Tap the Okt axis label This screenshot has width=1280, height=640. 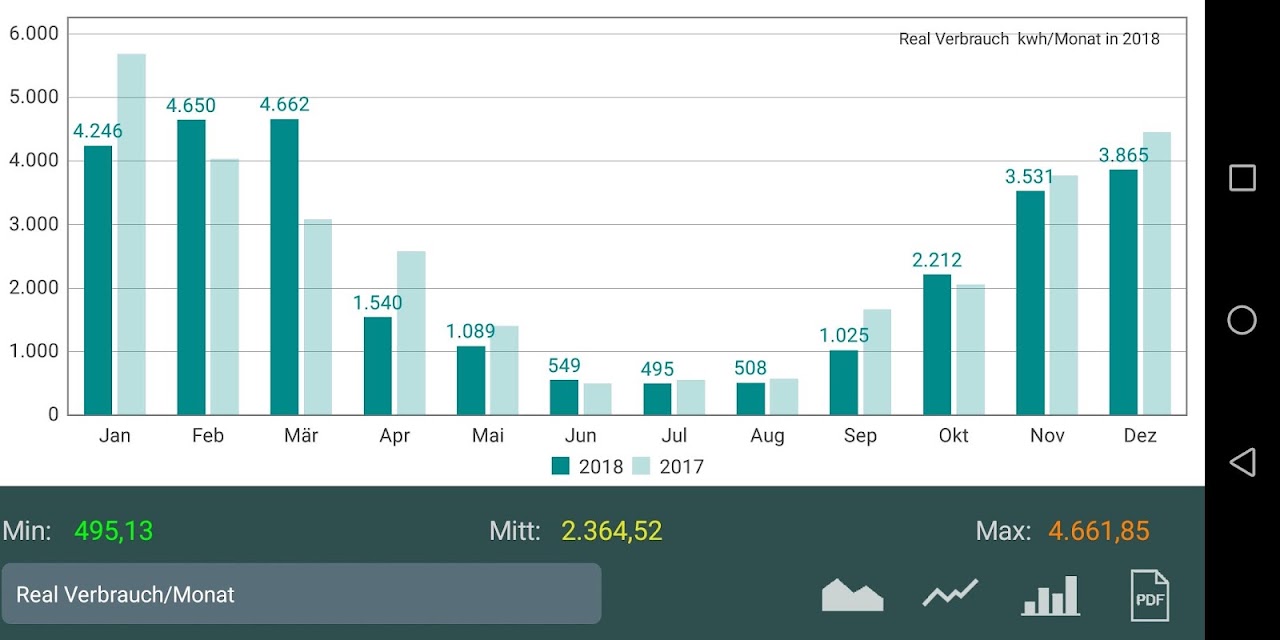pyautogui.click(x=954, y=436)
